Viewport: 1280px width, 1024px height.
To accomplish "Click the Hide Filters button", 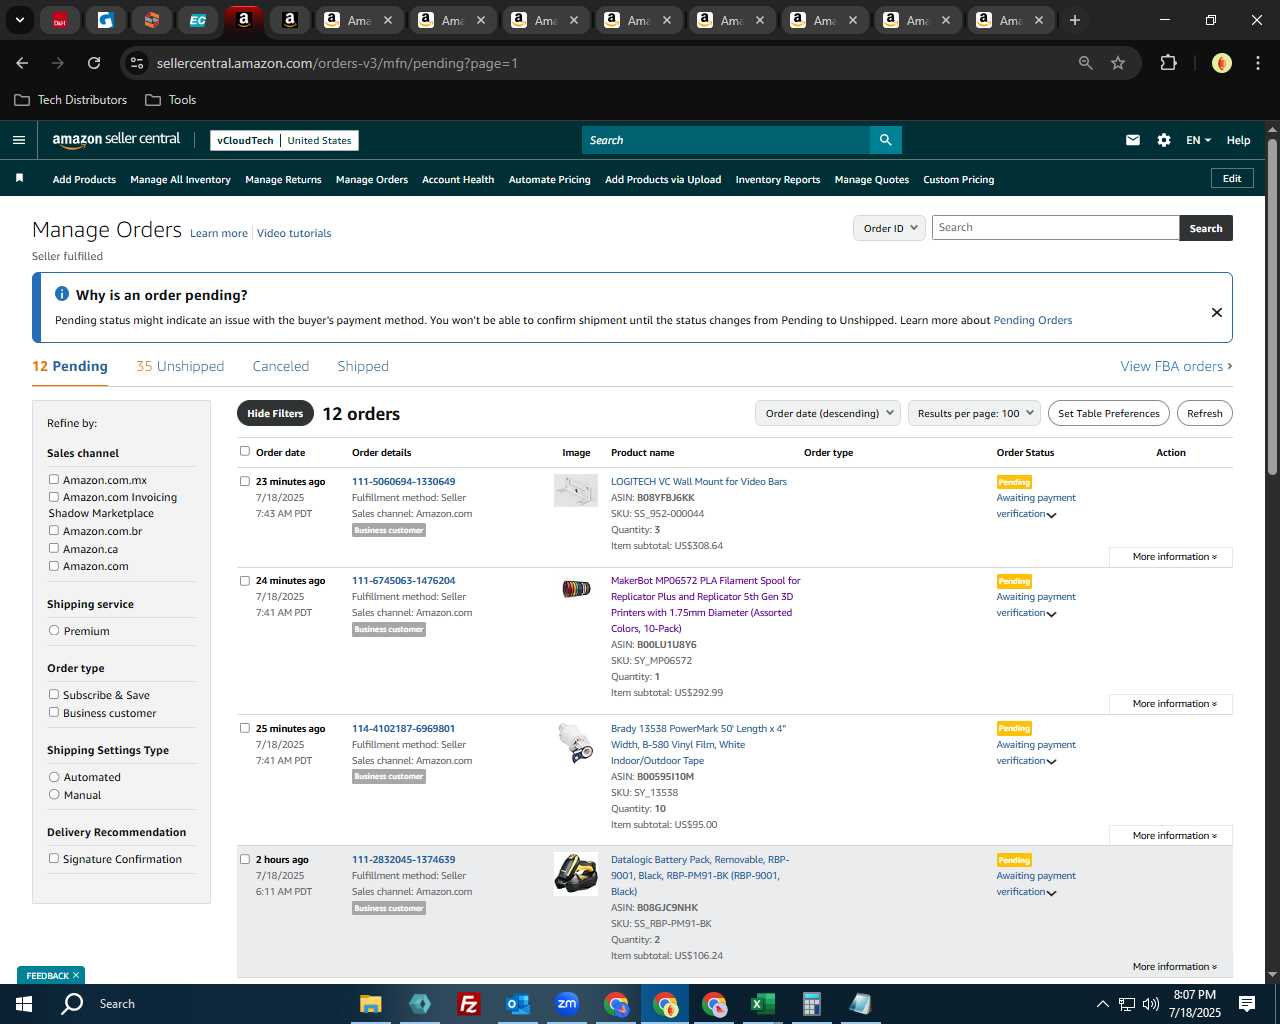I will 275,413.
